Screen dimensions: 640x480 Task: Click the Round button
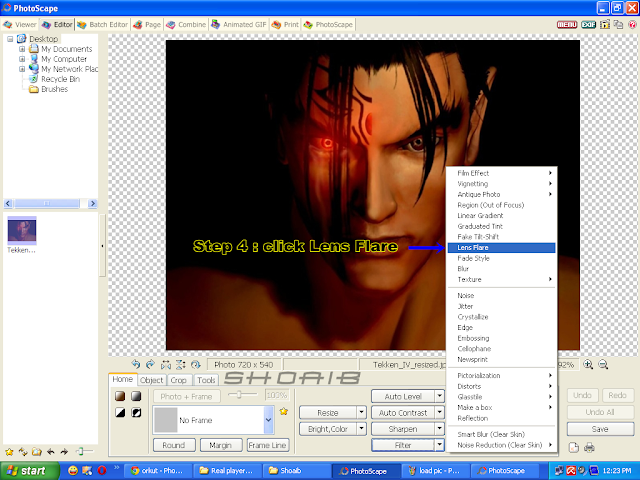tap(174, 445)
